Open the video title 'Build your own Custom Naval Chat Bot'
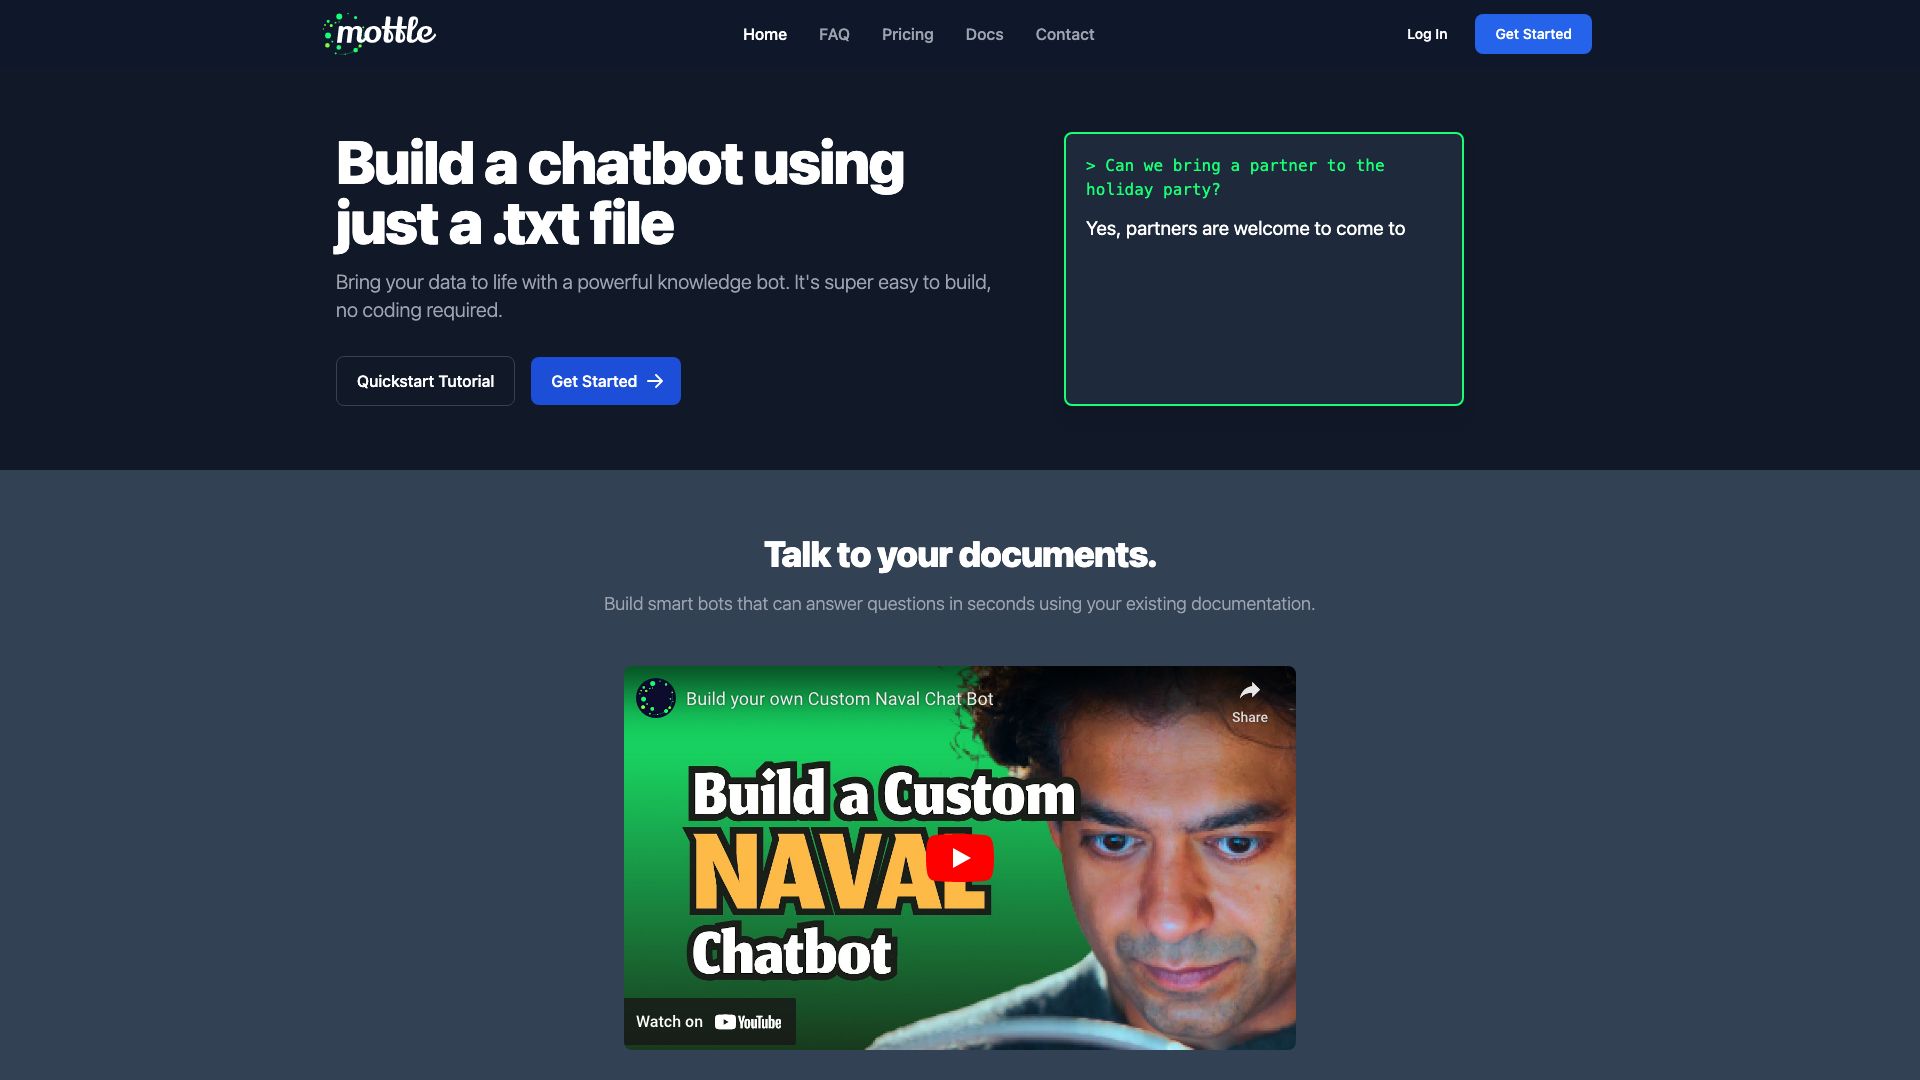1920x1080 pixels. (x=839, y=699)
